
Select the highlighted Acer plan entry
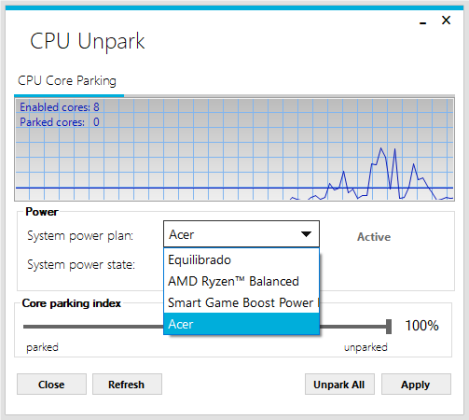(x=241, y=324)
